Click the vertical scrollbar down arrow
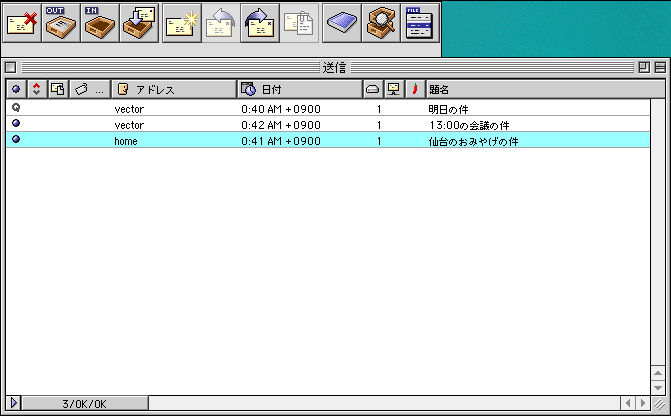 tap(657, 386)
